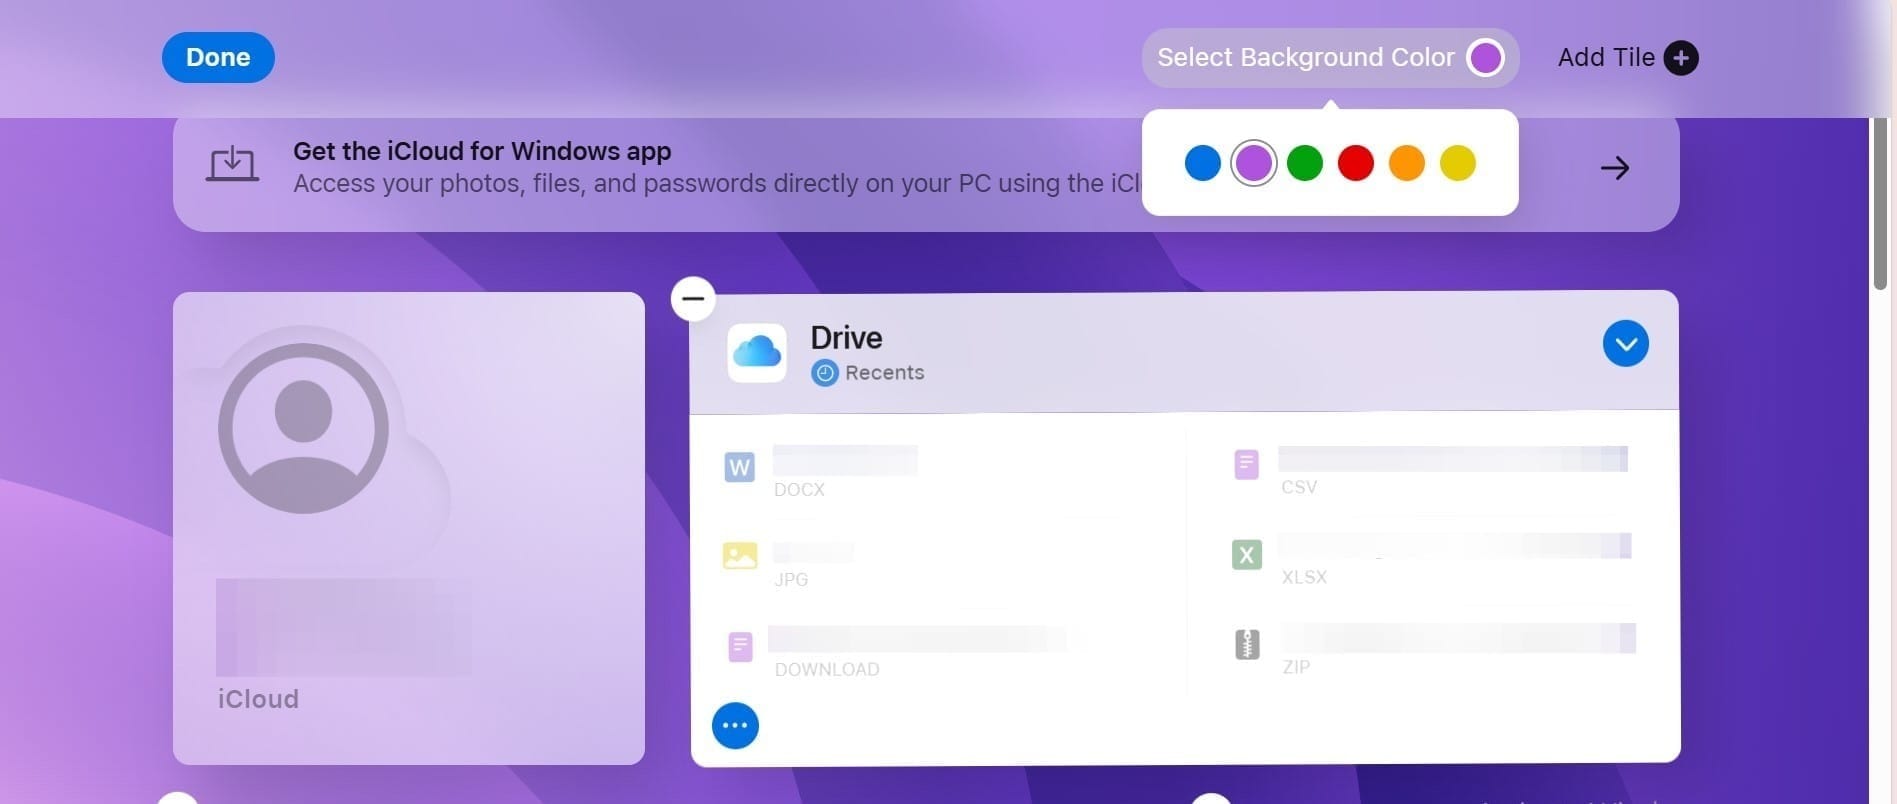The width and height of the screenshot is (1897, 804).
Task: Select the DOWNLOAD file type label
Action: click(827, 670)
